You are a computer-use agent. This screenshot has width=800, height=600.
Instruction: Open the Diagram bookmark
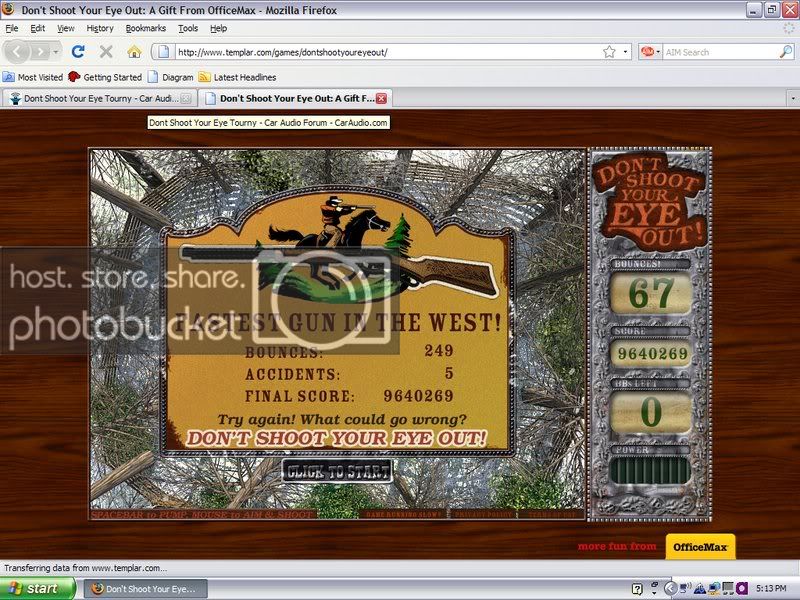[170, 77]
